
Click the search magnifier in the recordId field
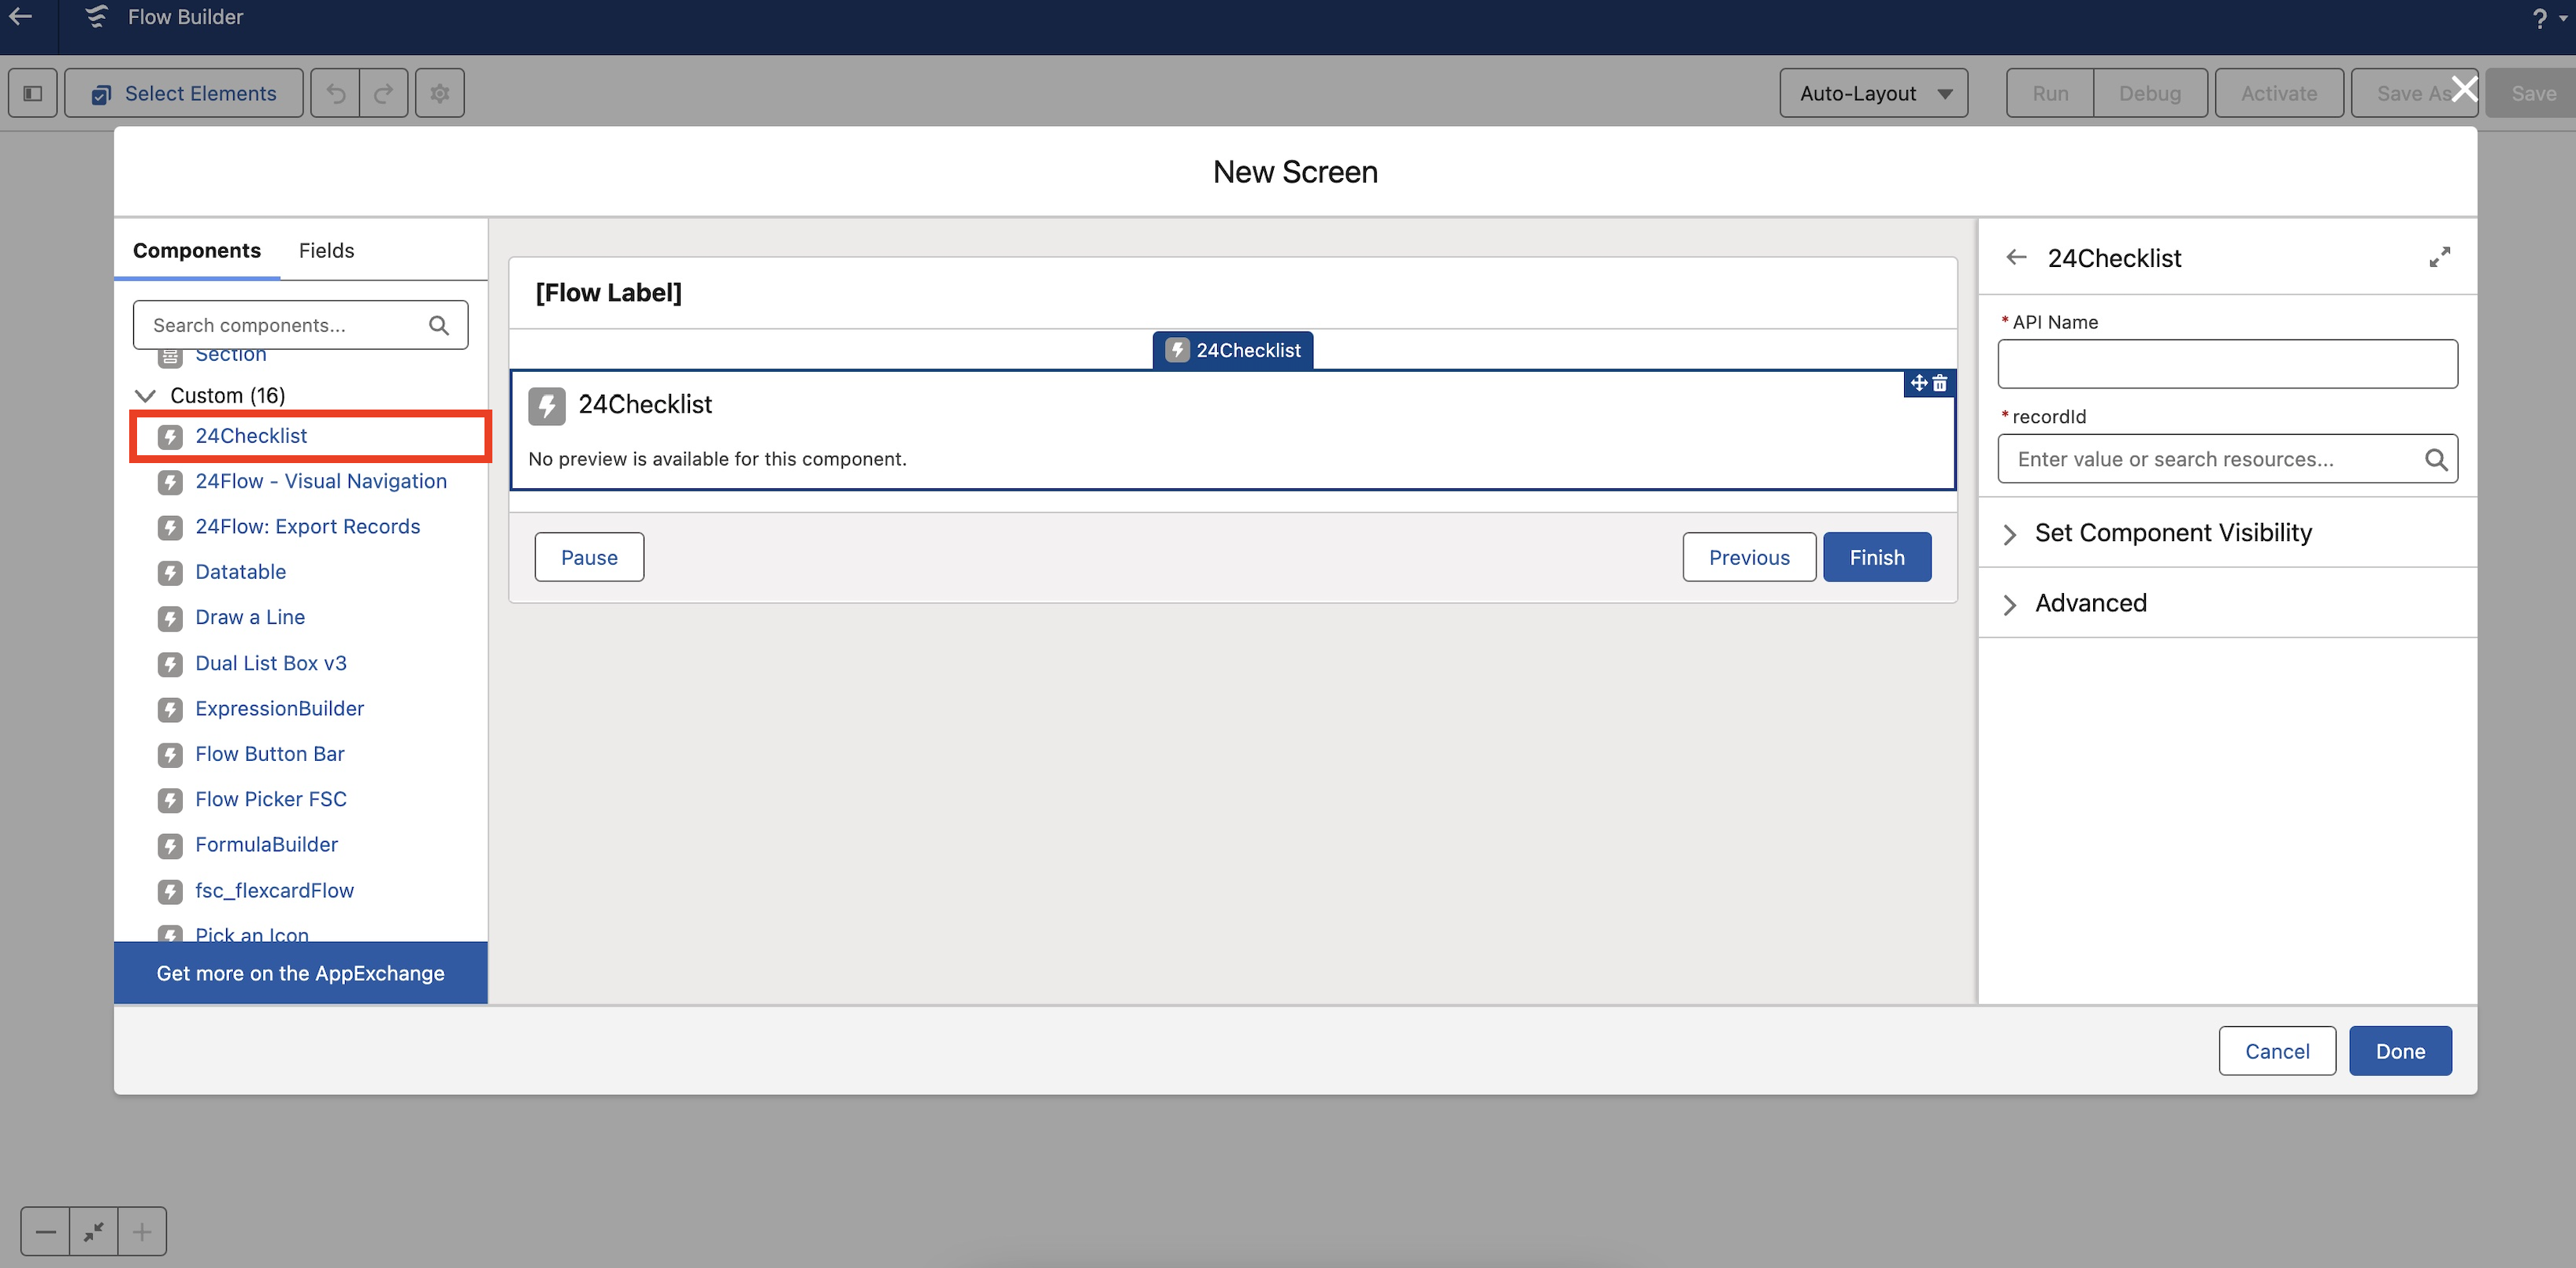tap(2436, 459)
